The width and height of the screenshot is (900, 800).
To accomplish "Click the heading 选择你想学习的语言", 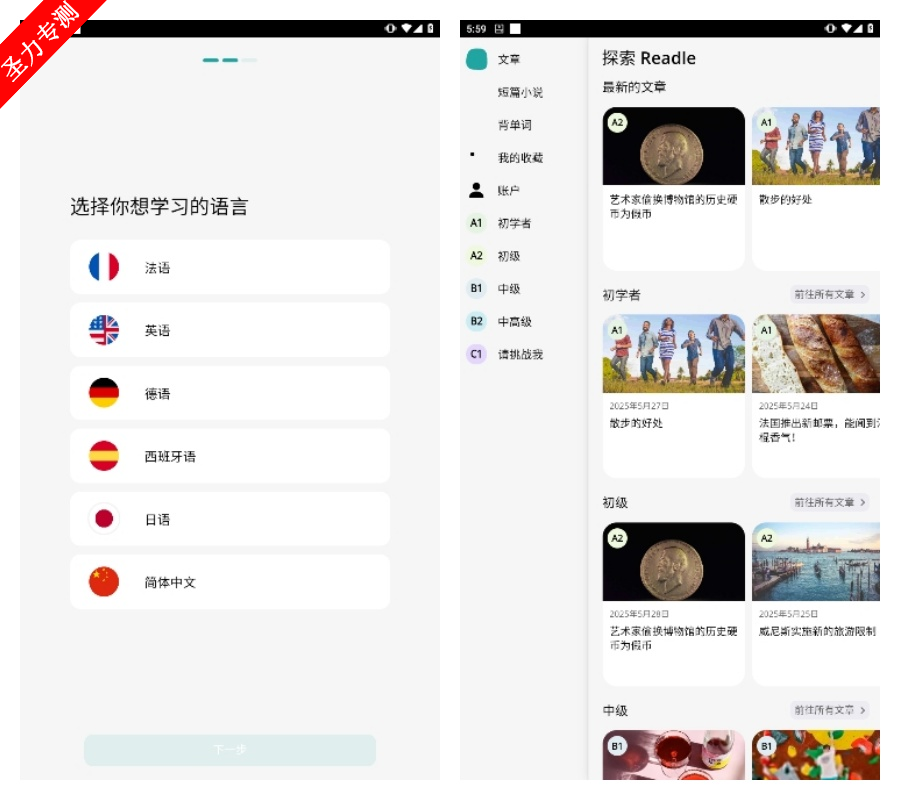I will (159, 207).
